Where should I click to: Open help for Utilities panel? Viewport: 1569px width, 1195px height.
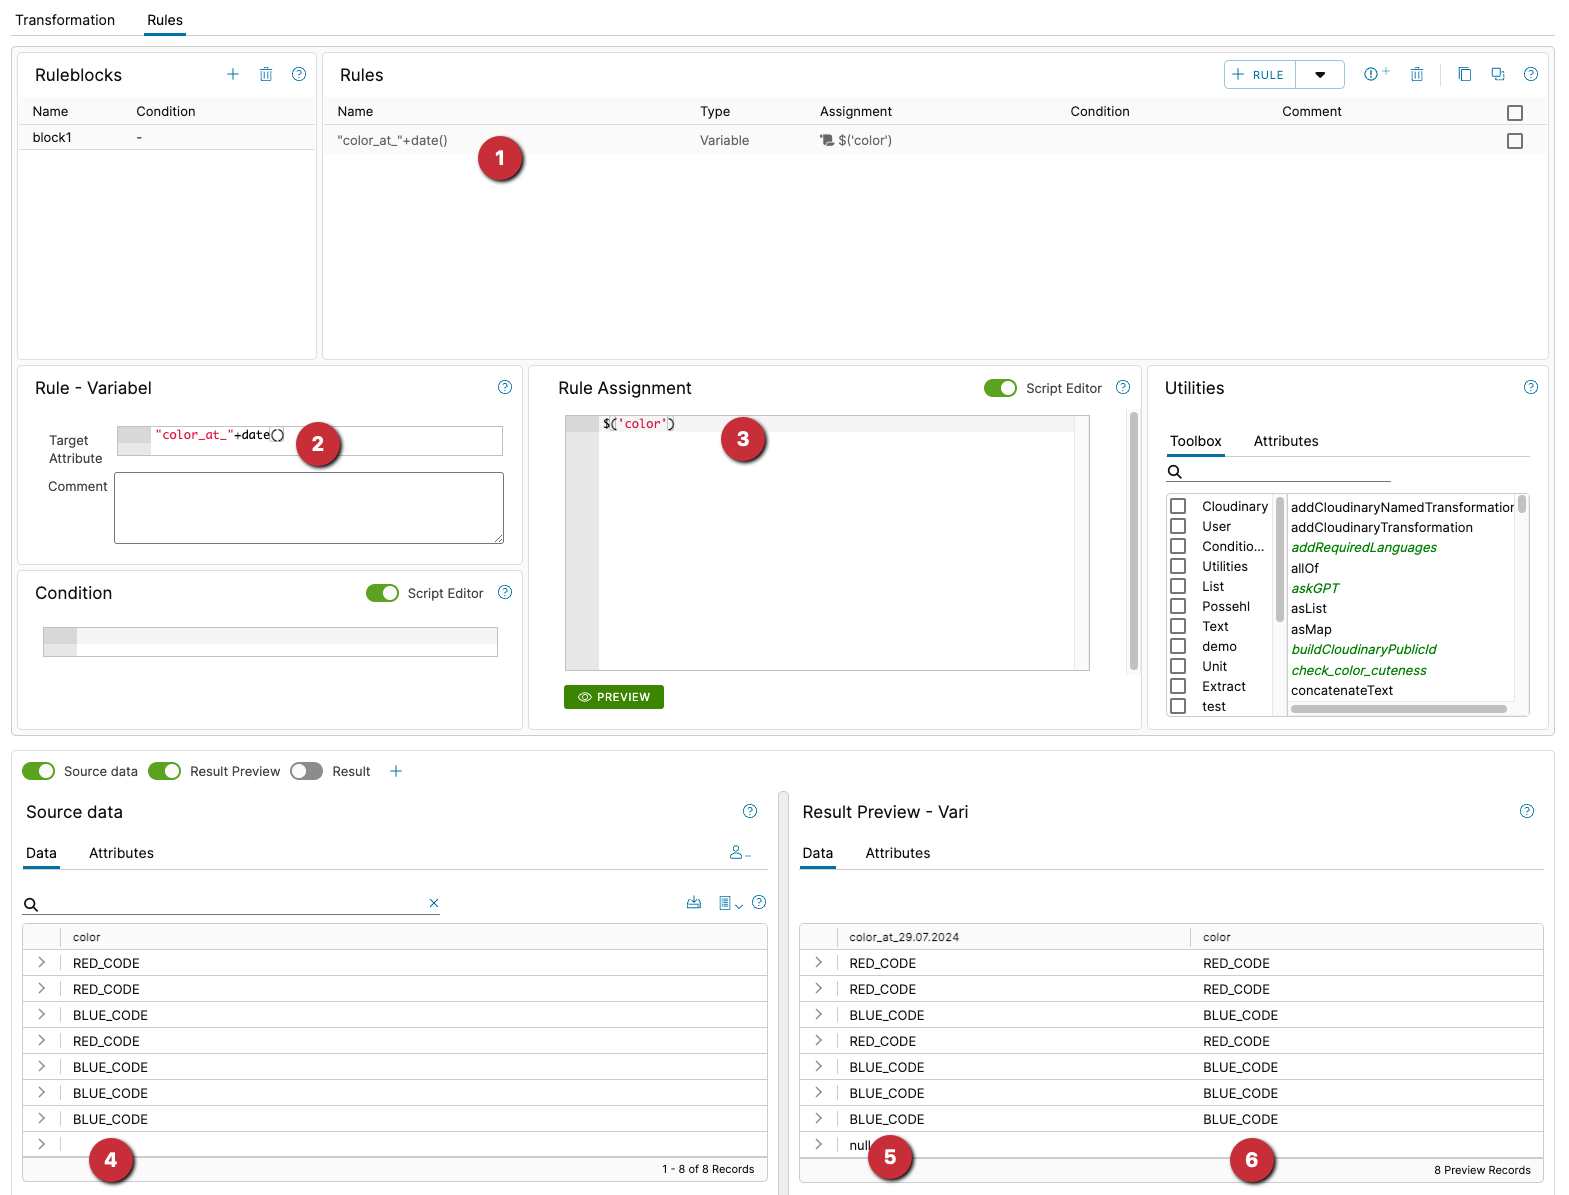(x=1530, y=388)
